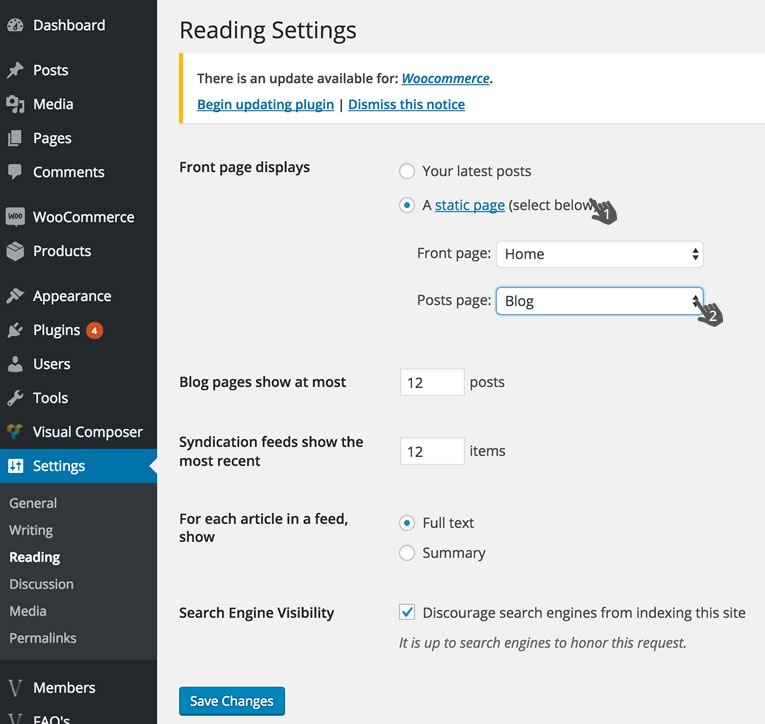Viewport: 765px width, 724px height.
Task: Select the Full text radio button
Action: (407, 523)
